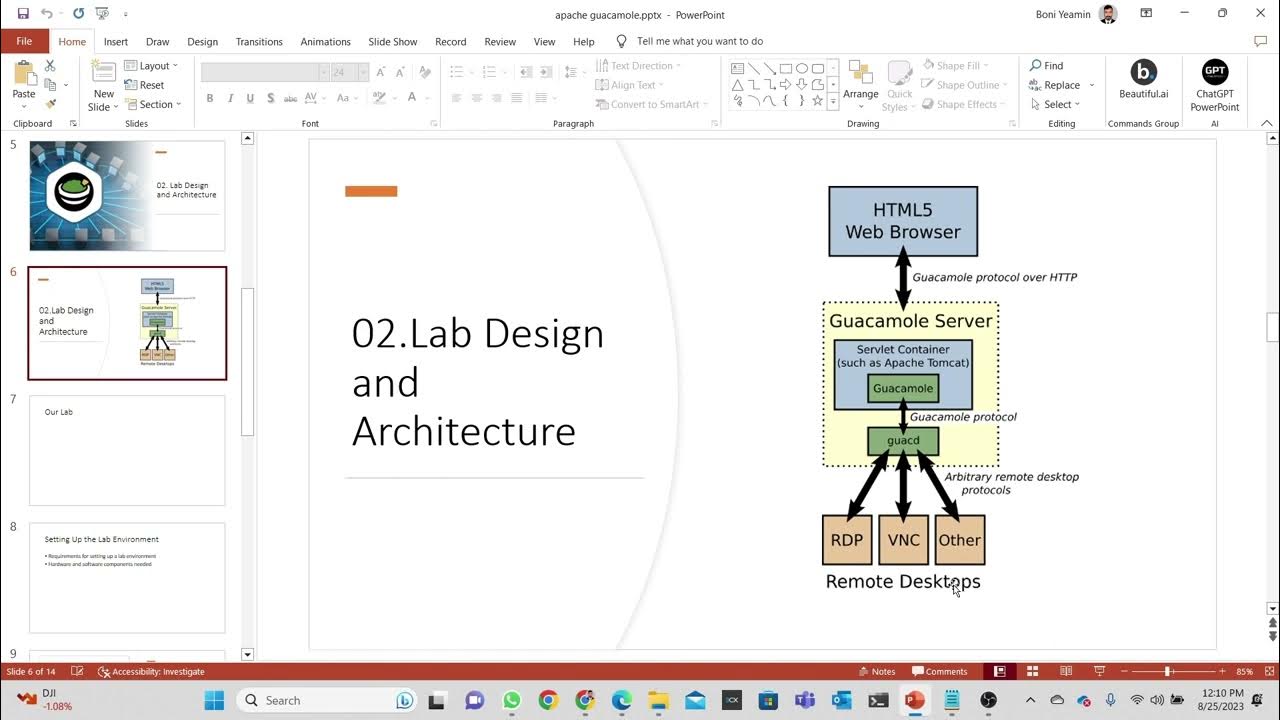The width and height of the screenshot is (1280, 720).
Task: Toggle the Notes pane
Action: click(x=876, y=671)
